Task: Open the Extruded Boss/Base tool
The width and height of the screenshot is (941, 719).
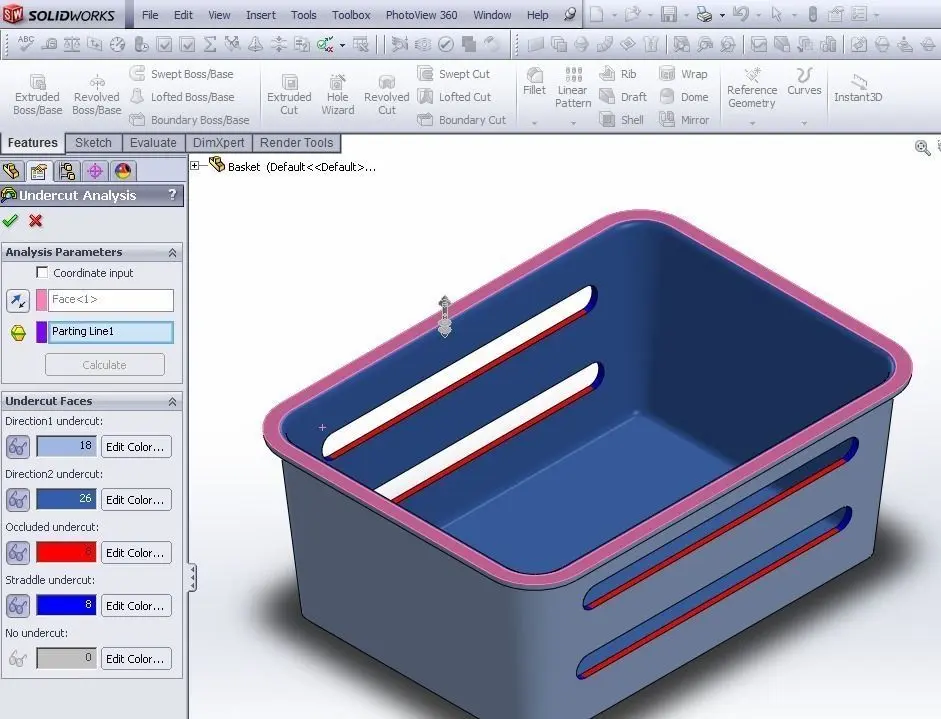Action: [37, 94]
